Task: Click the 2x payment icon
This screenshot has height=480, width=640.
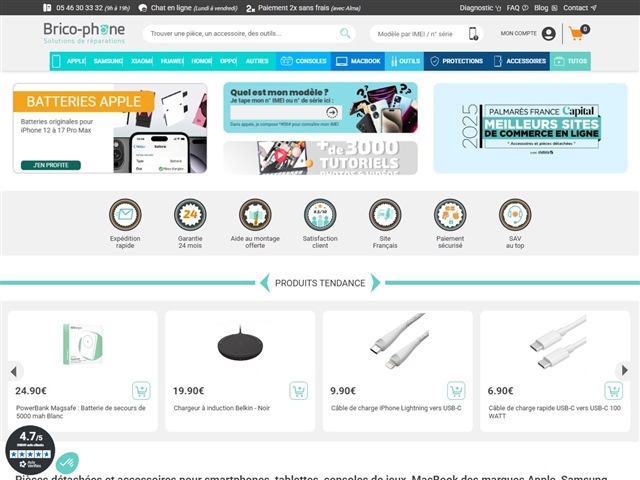Action: pyautogui.click(x=250, y=8)
